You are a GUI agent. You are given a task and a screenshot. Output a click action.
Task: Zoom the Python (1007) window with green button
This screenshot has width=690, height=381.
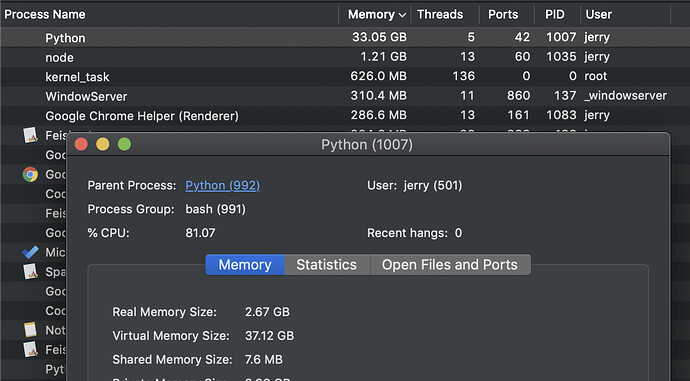pyautogui.click(x=125, y=144)
